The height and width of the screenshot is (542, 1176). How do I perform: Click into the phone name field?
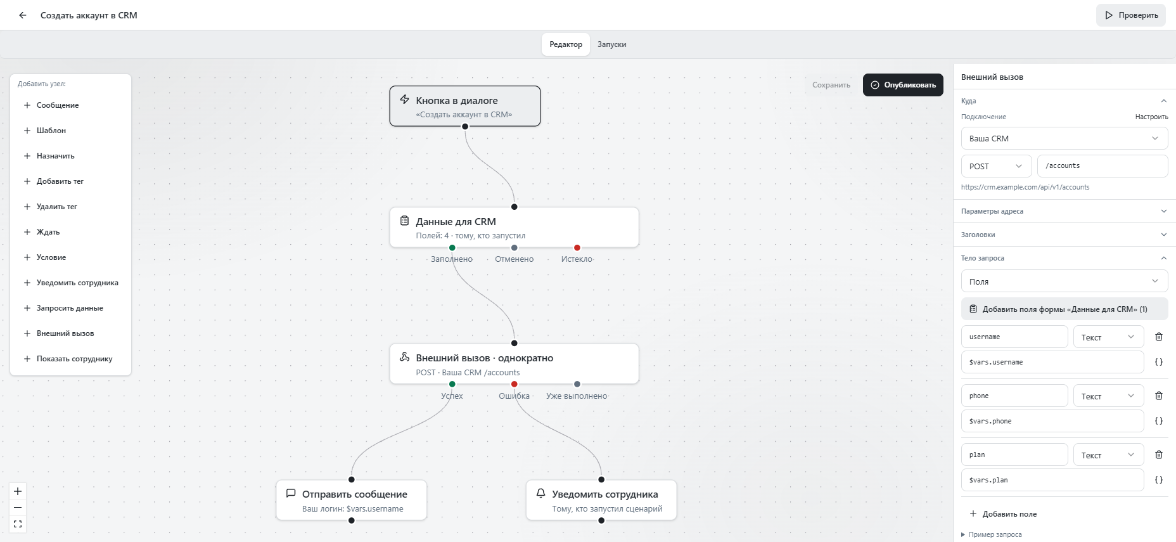[x=1015, y=396]
